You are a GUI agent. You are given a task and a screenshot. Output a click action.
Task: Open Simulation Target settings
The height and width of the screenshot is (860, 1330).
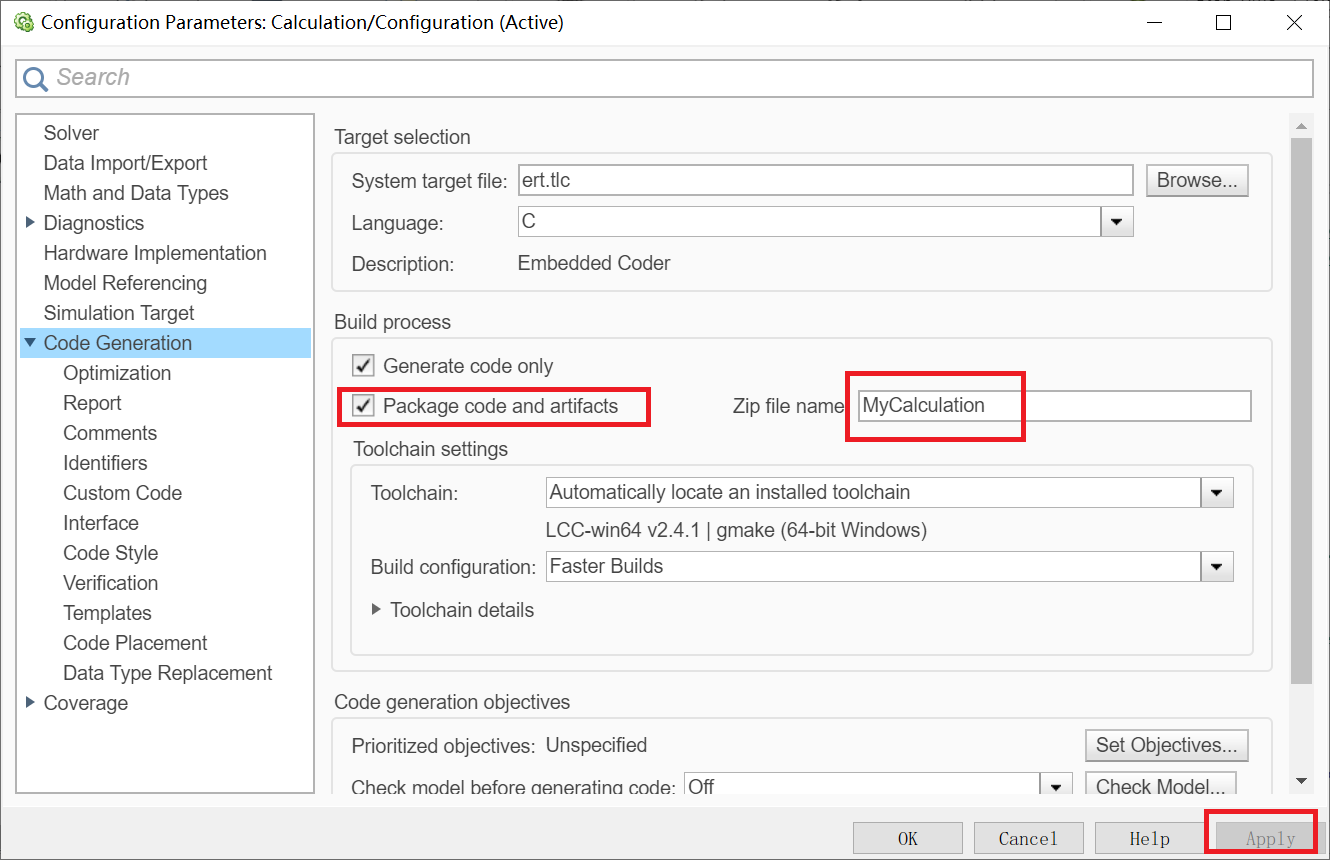tap(119, 313)
